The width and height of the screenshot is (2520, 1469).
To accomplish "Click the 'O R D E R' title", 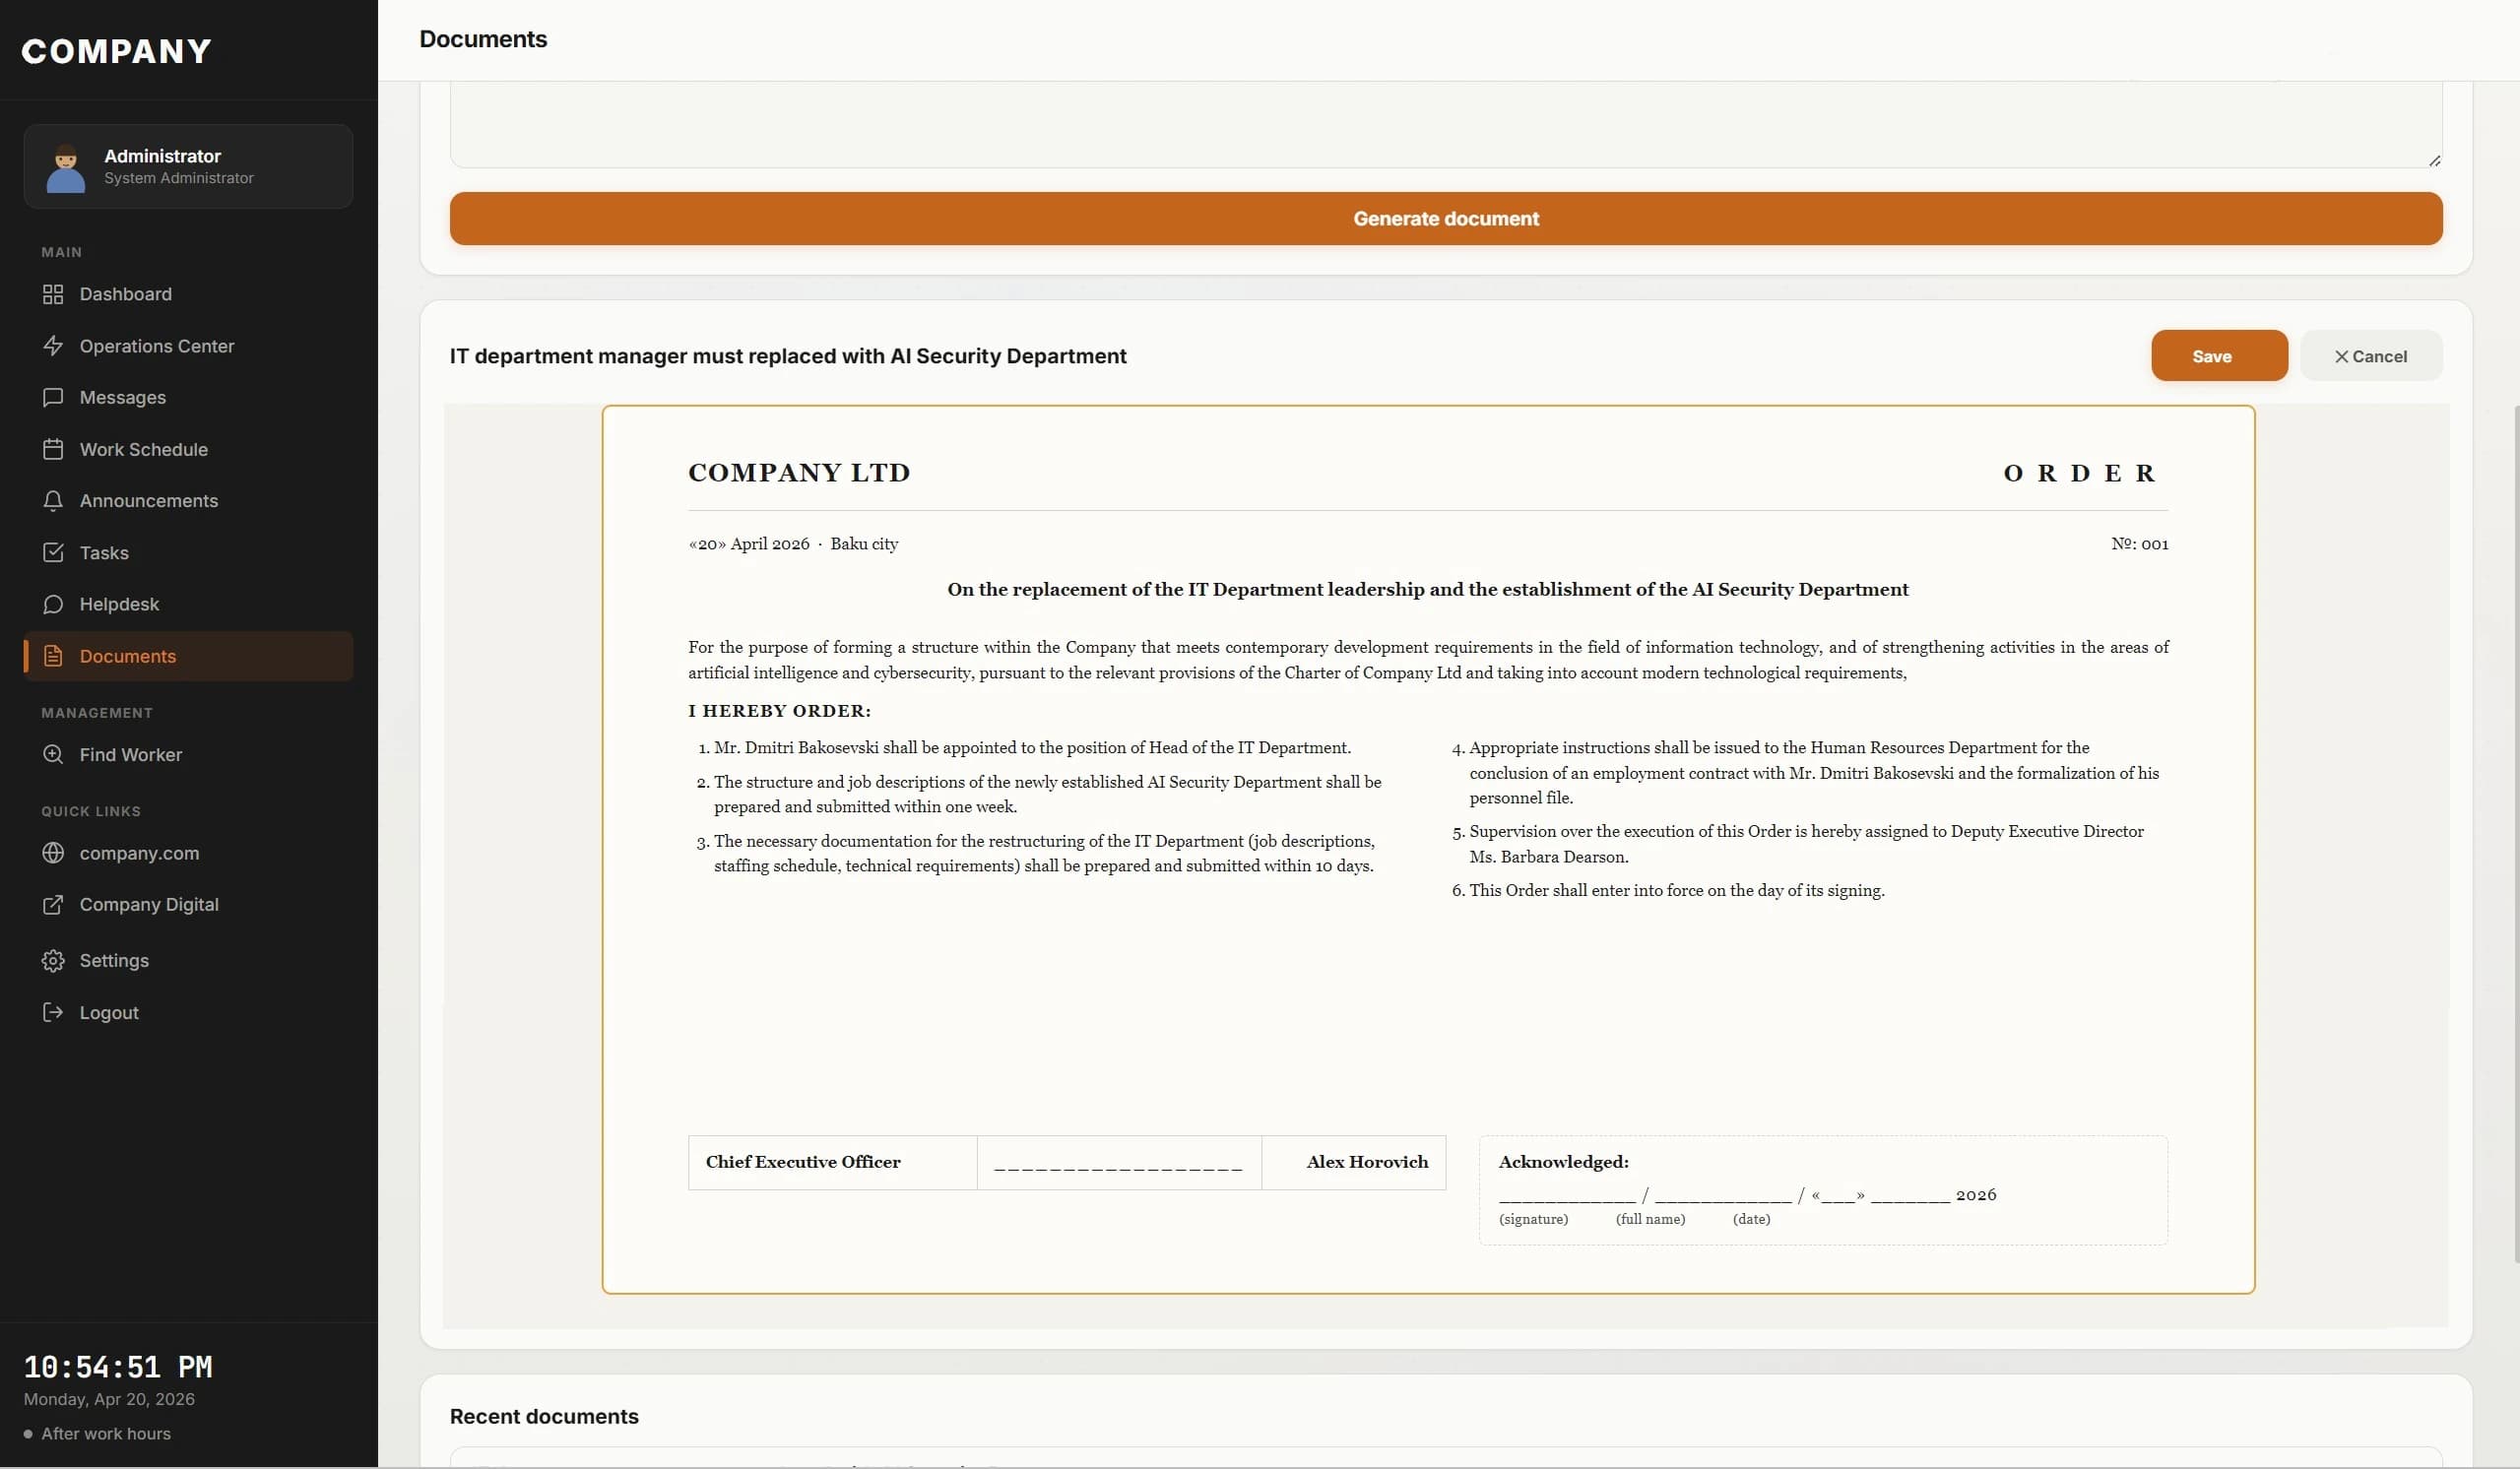I will pos(2079,472).
